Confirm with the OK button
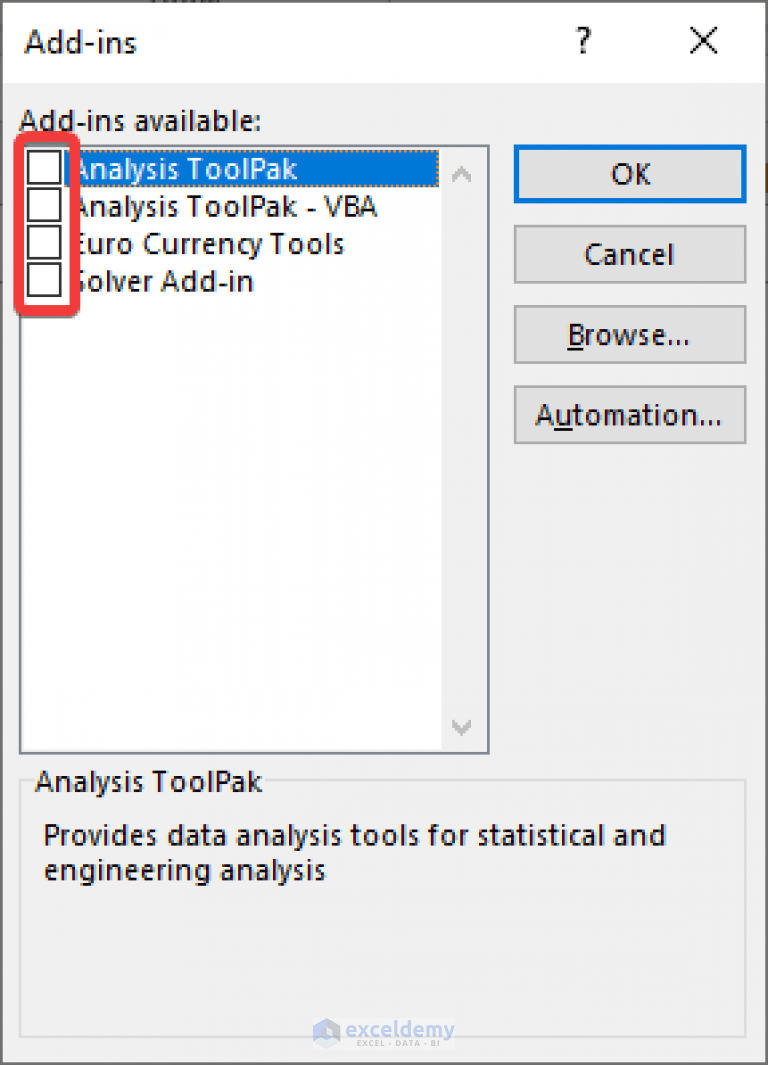 (x=629, y=174)
